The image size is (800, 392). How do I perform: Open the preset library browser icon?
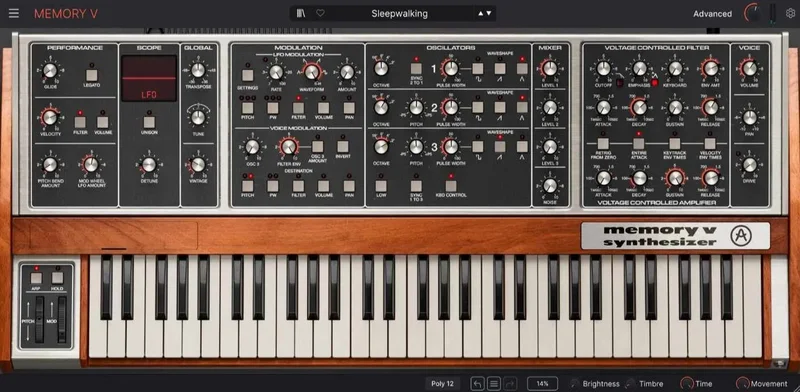301,13
